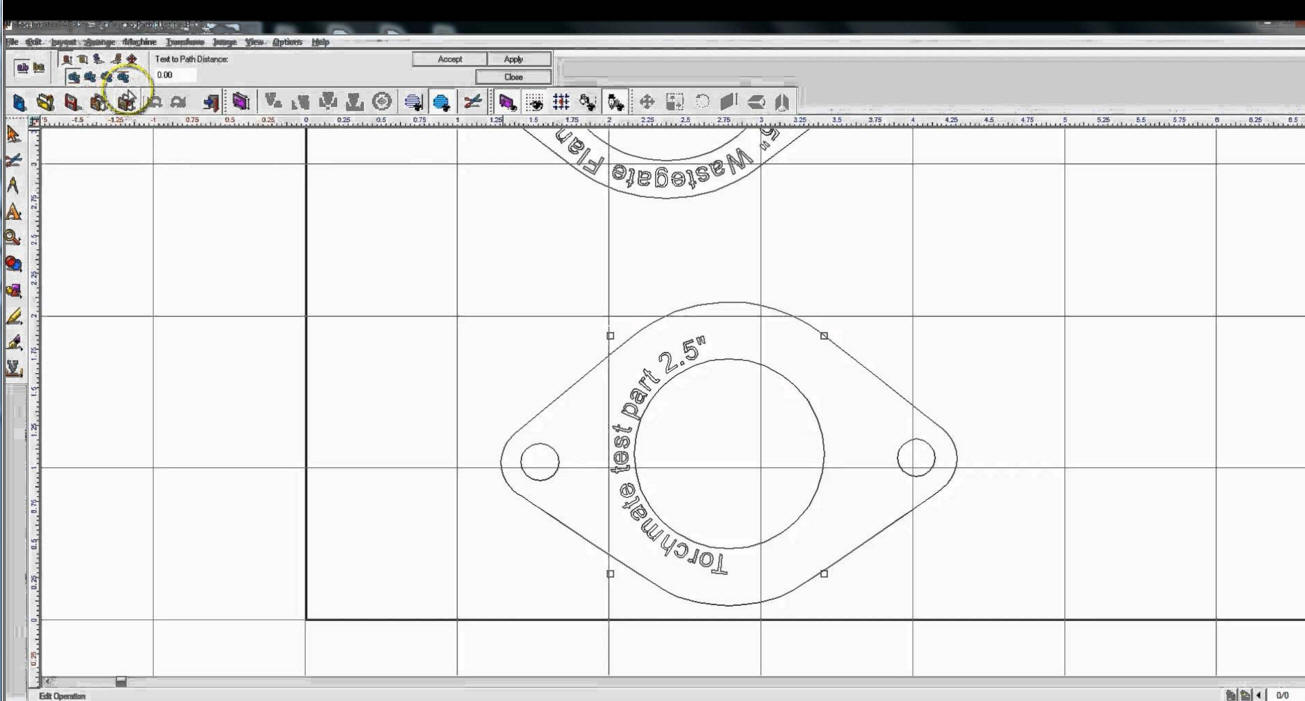Click the purple Cut/Plot machine icon
The width and height of the screenshot is (1305, 701).
240,102
